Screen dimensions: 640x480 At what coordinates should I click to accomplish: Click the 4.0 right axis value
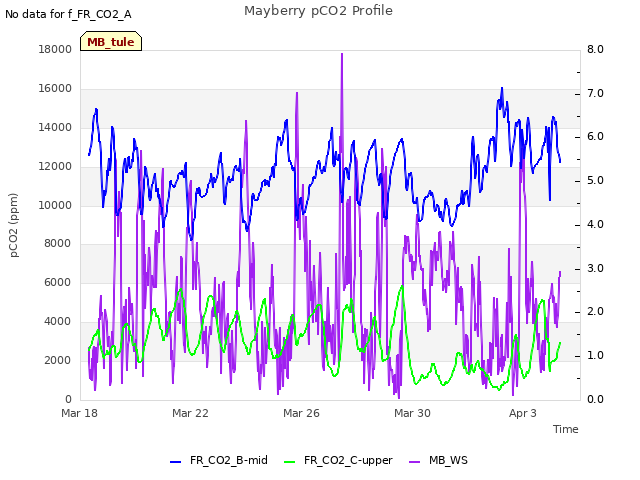[596, 224]
